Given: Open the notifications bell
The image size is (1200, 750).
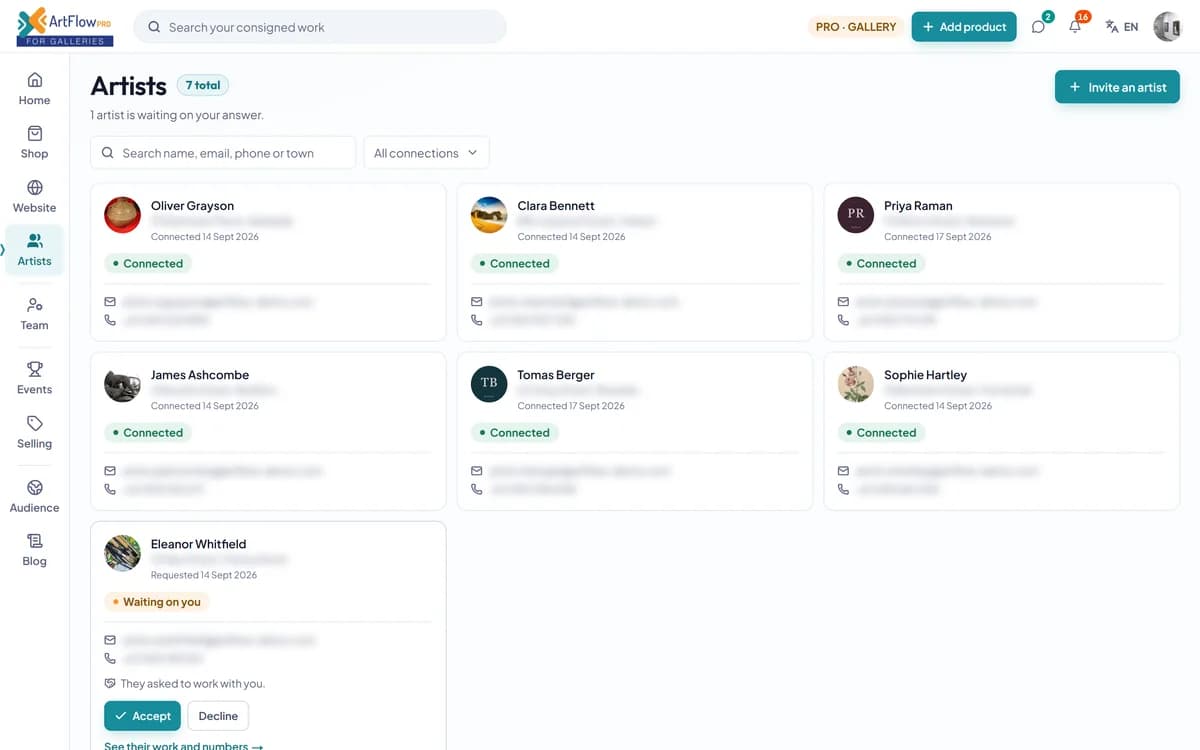Looking at the screenshot, I should point(1075,27).
